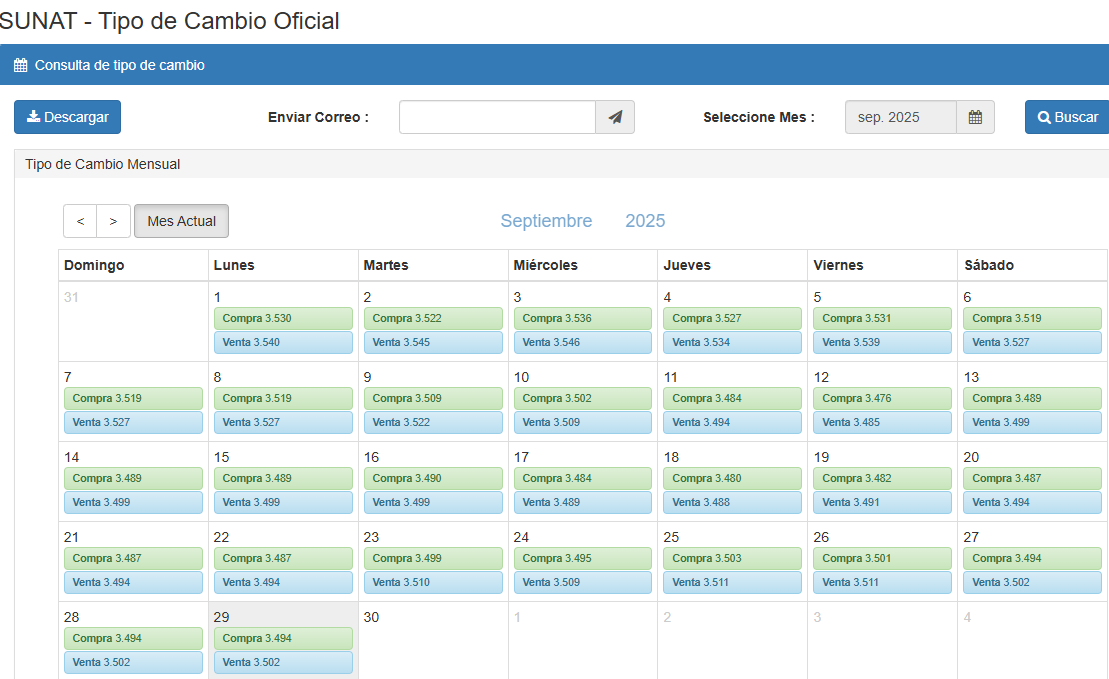Click the paper plane send email icon
1109x679 pixels.
coord(615,117)
